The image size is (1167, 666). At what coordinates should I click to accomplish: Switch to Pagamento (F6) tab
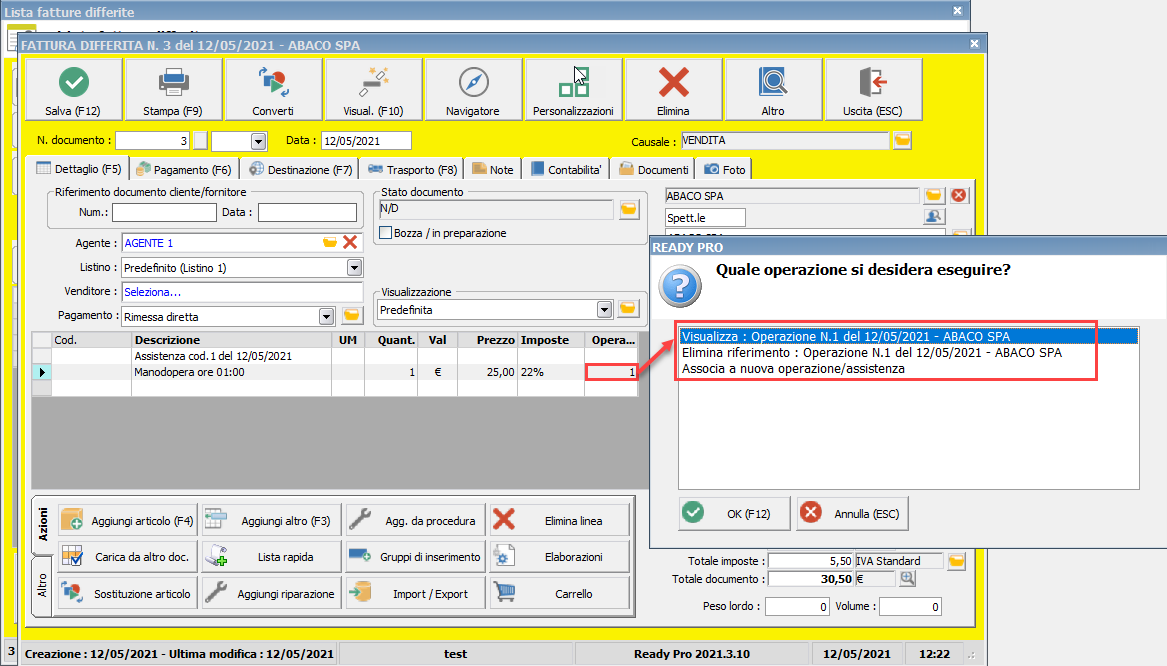pos(185,170)
